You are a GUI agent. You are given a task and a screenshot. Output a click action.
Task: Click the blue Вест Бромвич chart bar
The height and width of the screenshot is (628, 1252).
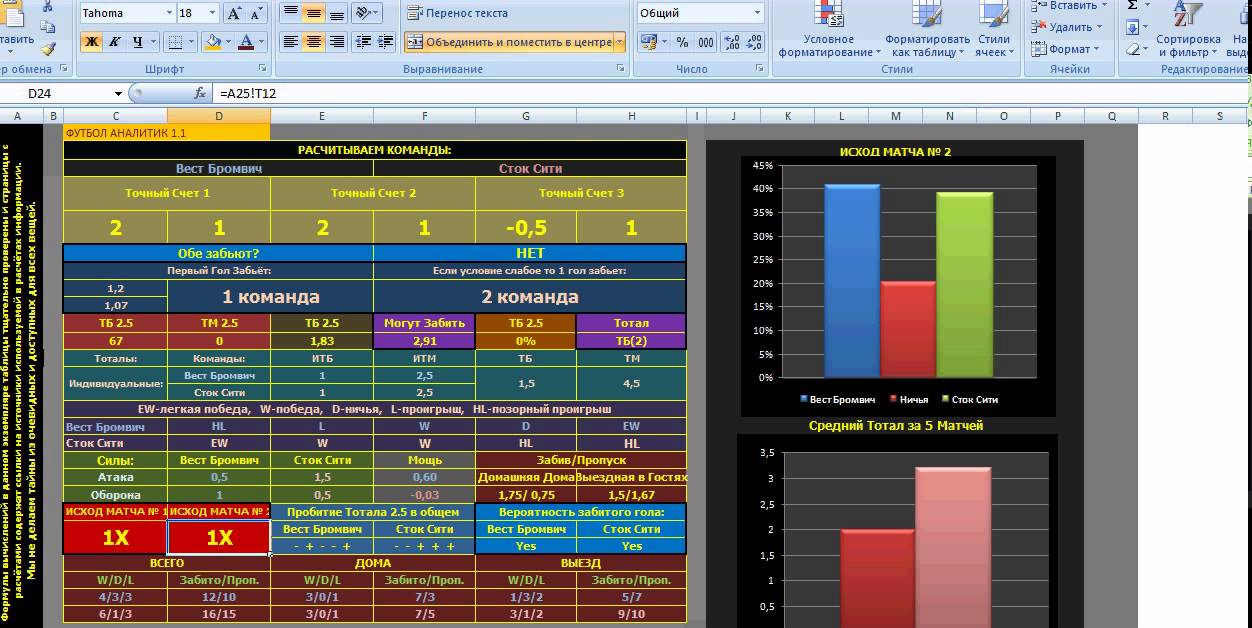(852, 280)
